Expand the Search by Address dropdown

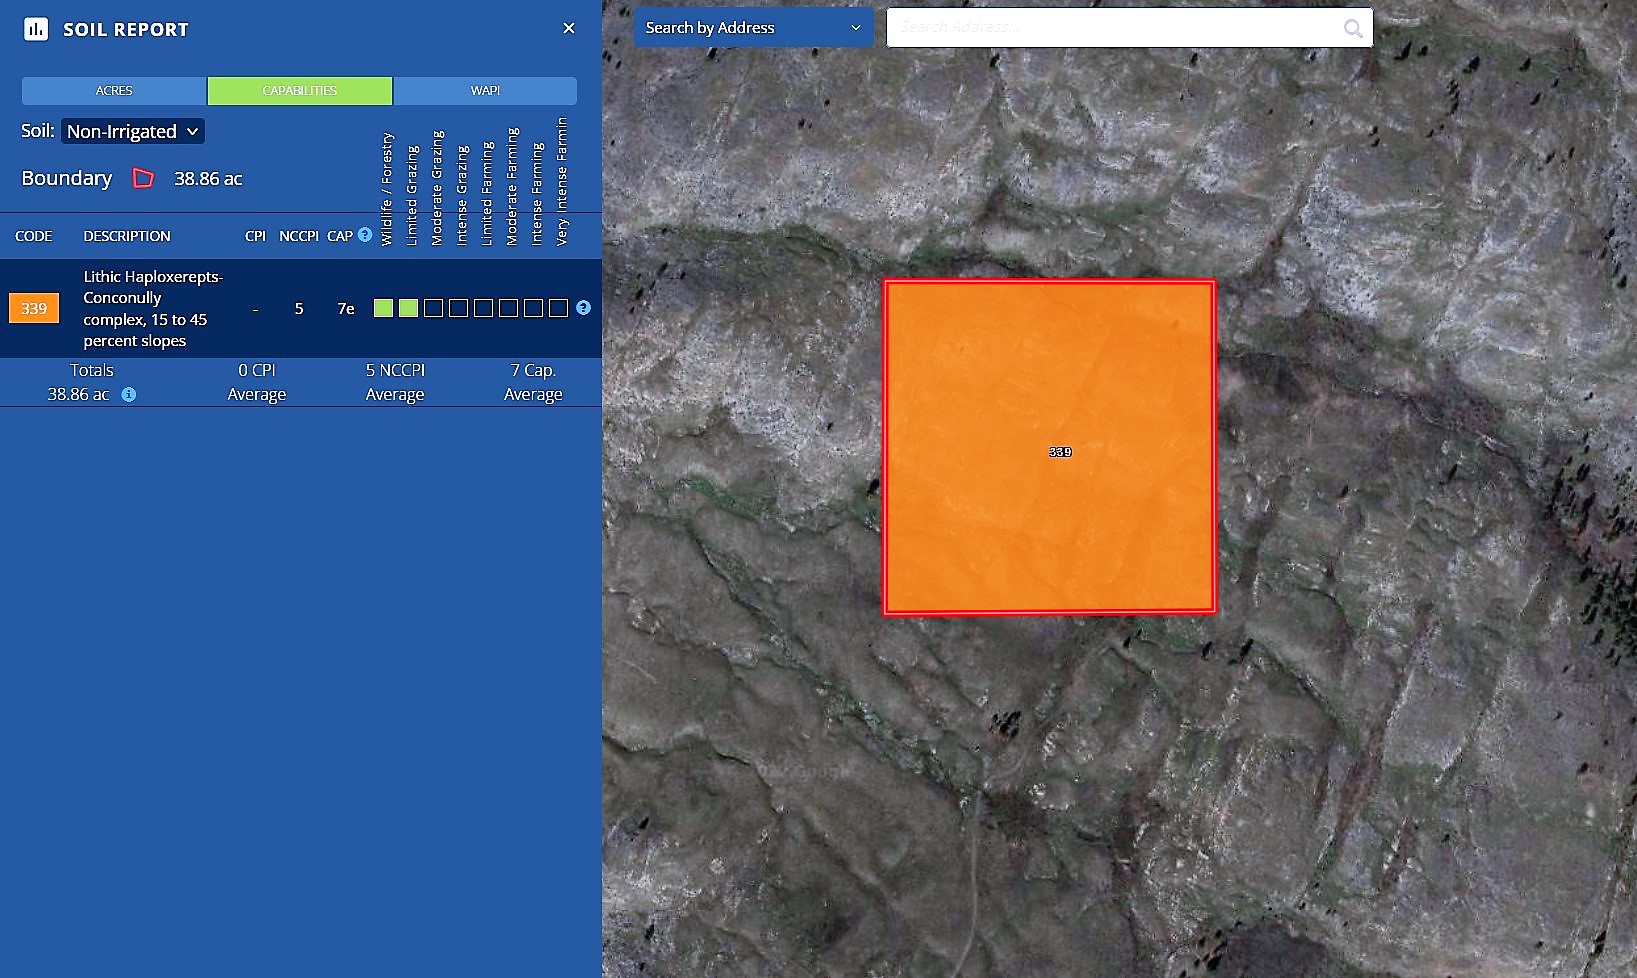click(x=753, y=28)
